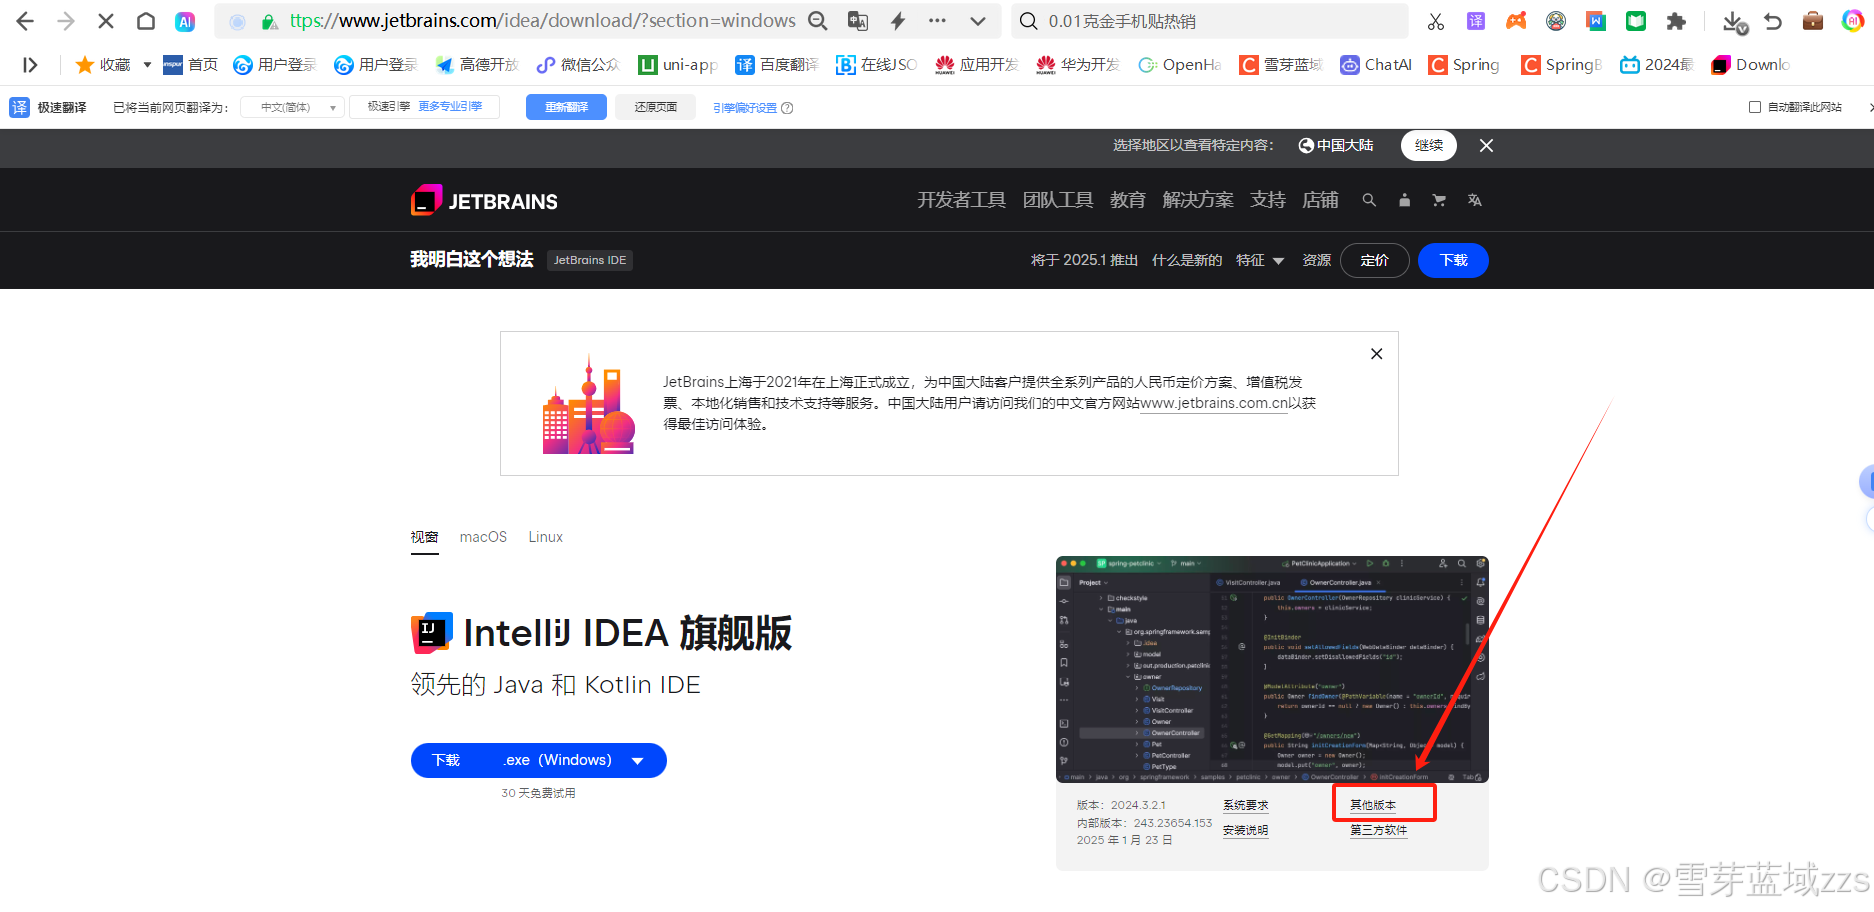Open the JetBrains shopping cart icon
Screen dimensions: 1874x912
click(x=1439, y=200)
